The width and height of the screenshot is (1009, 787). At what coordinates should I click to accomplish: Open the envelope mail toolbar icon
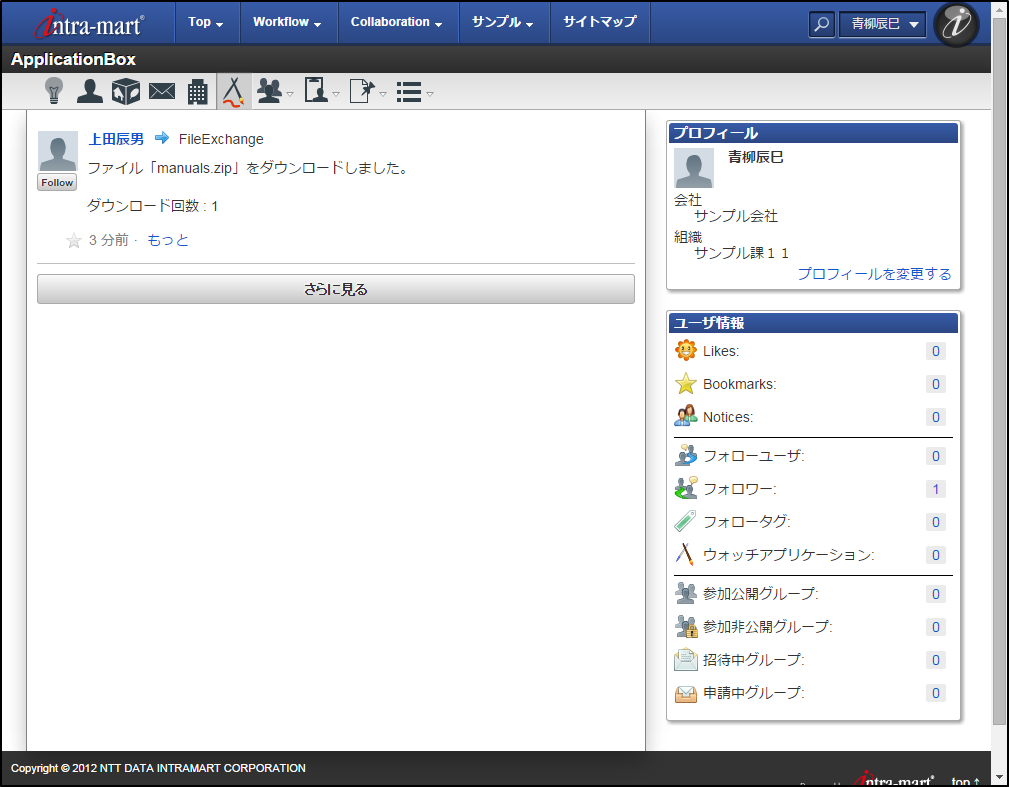tap(162, 91)
